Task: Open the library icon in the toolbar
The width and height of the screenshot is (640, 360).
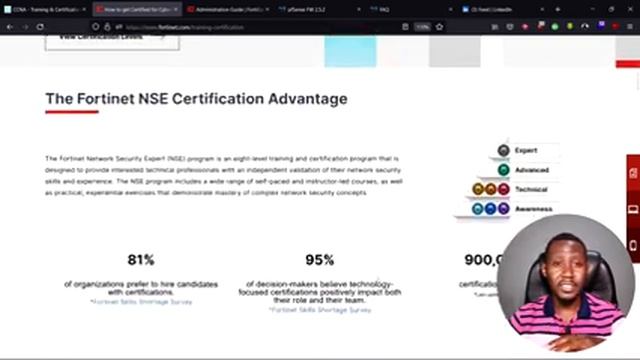Action: tap(495, 27)
